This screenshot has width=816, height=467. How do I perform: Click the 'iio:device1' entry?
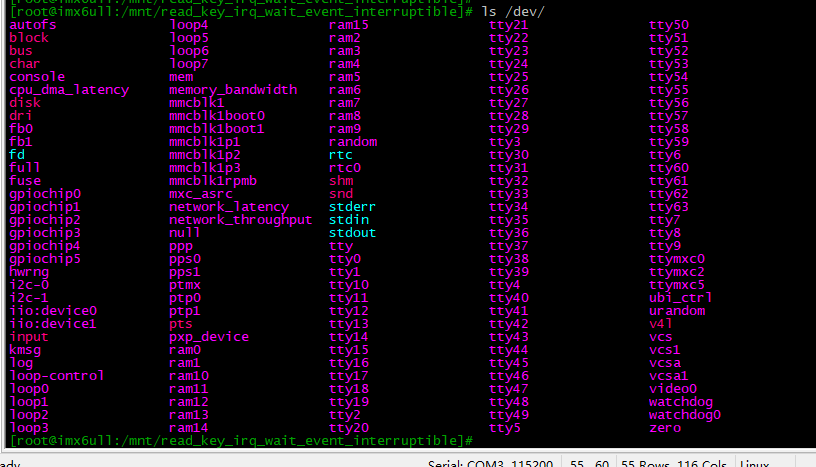click(x=53, y=324)
